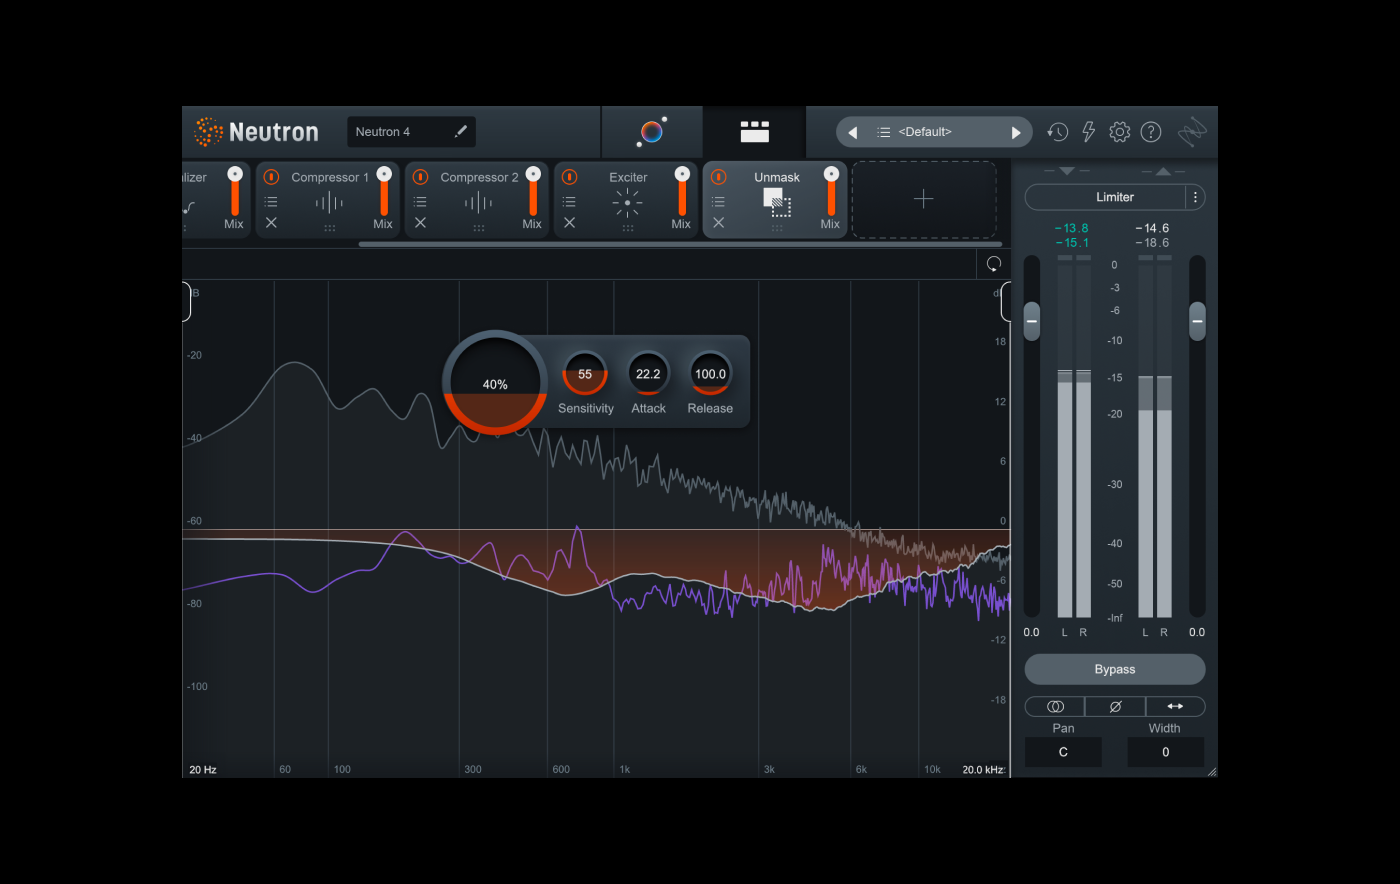Grab Exciter drag handle dots
Viewport: 1400px width, 884px height.
tap(627, 228)
